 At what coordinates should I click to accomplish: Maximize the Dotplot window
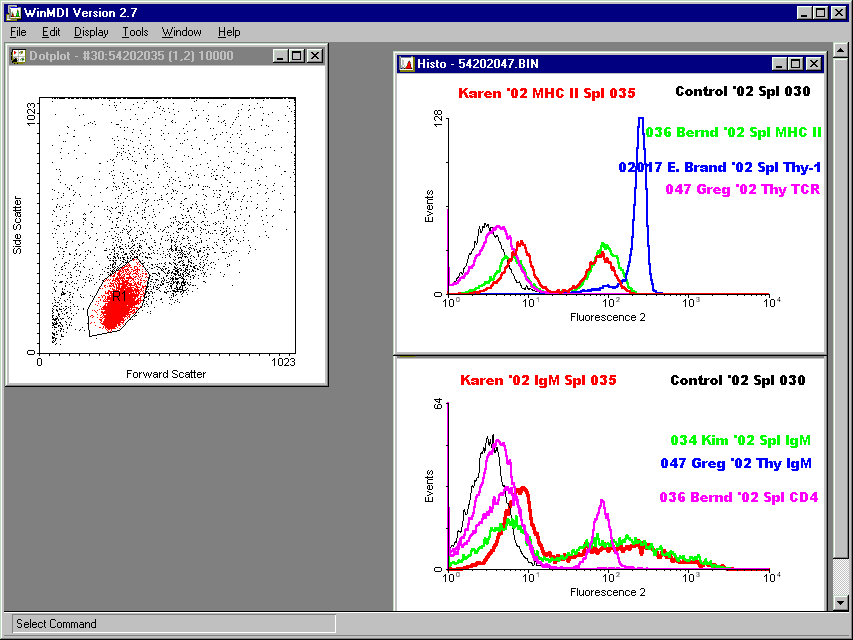click(297, 56)
